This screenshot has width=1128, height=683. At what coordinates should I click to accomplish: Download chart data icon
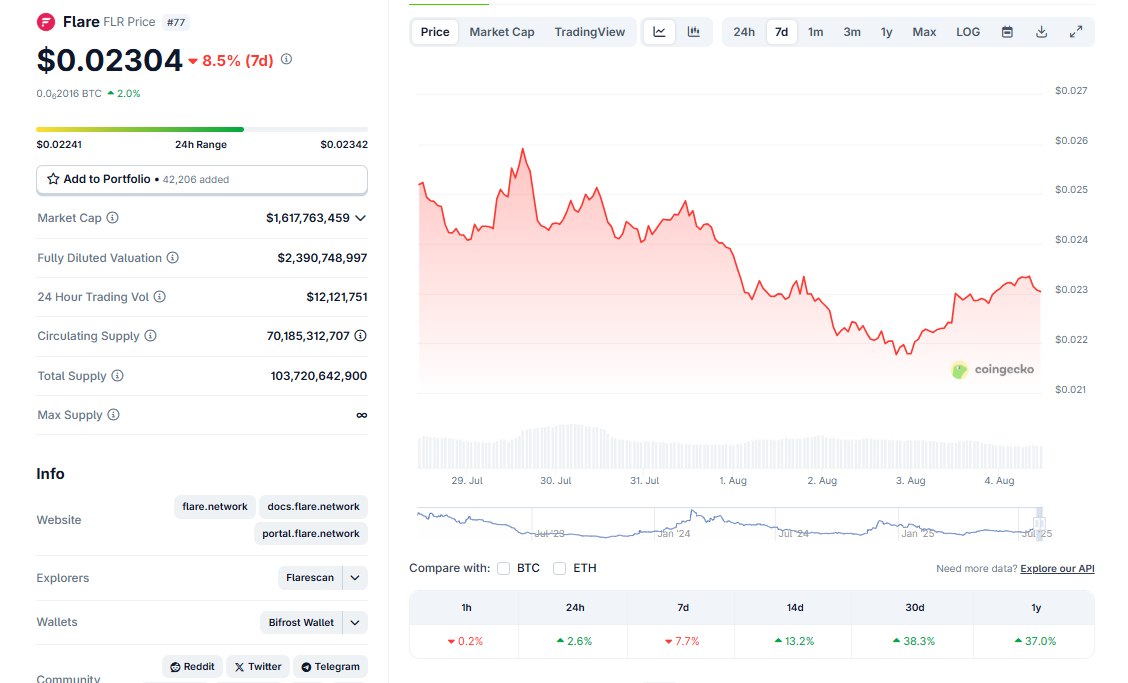1041,32
